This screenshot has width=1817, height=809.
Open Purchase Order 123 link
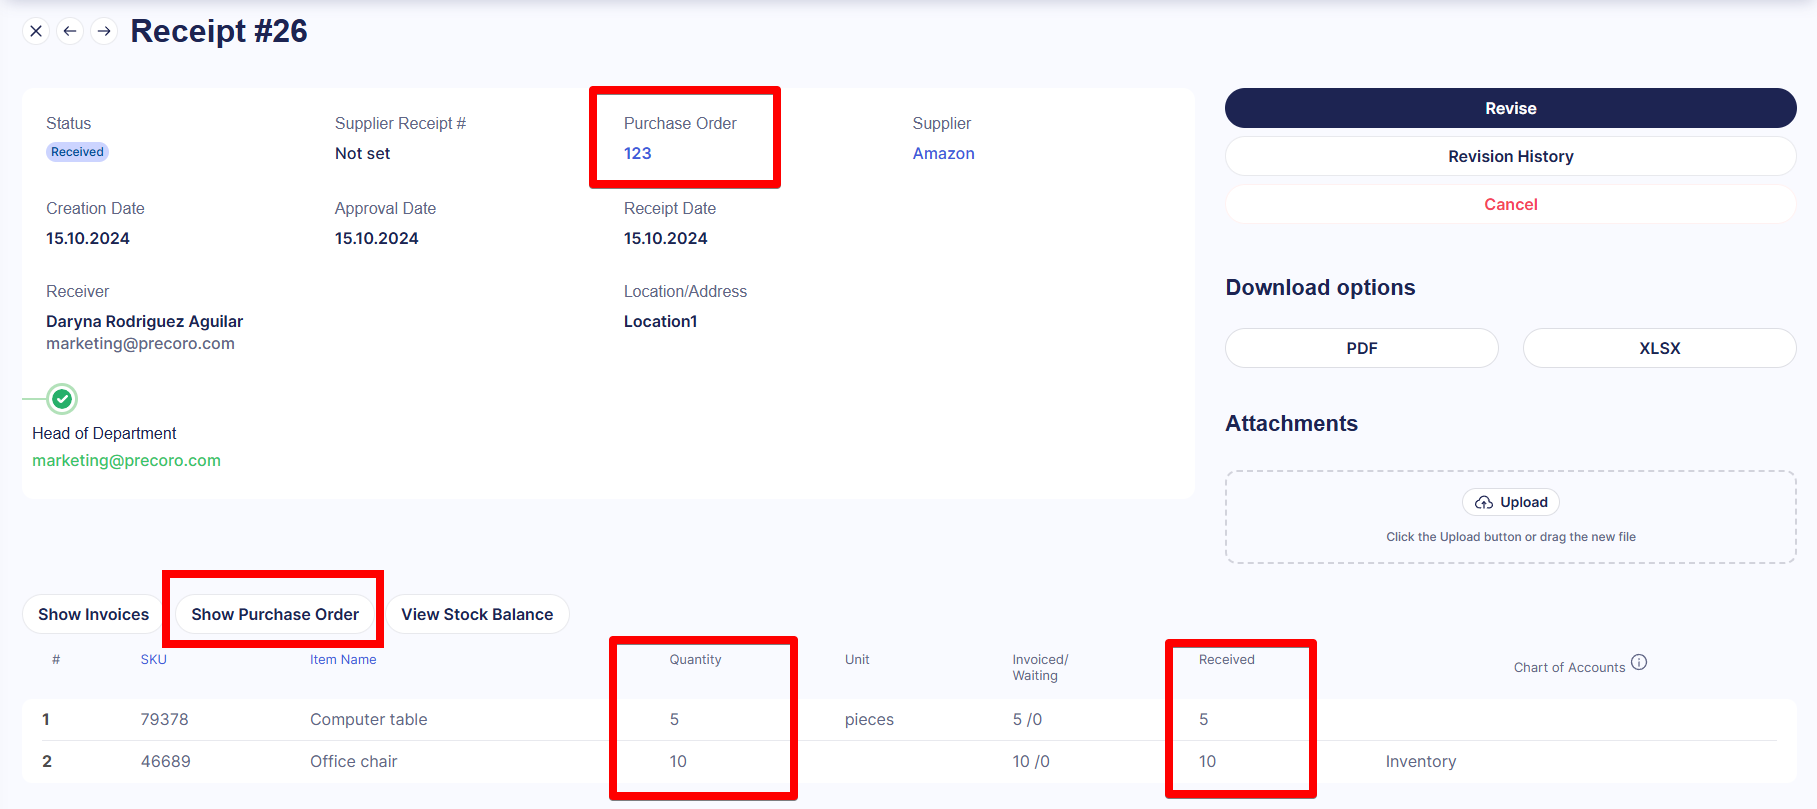coord(637,153)
